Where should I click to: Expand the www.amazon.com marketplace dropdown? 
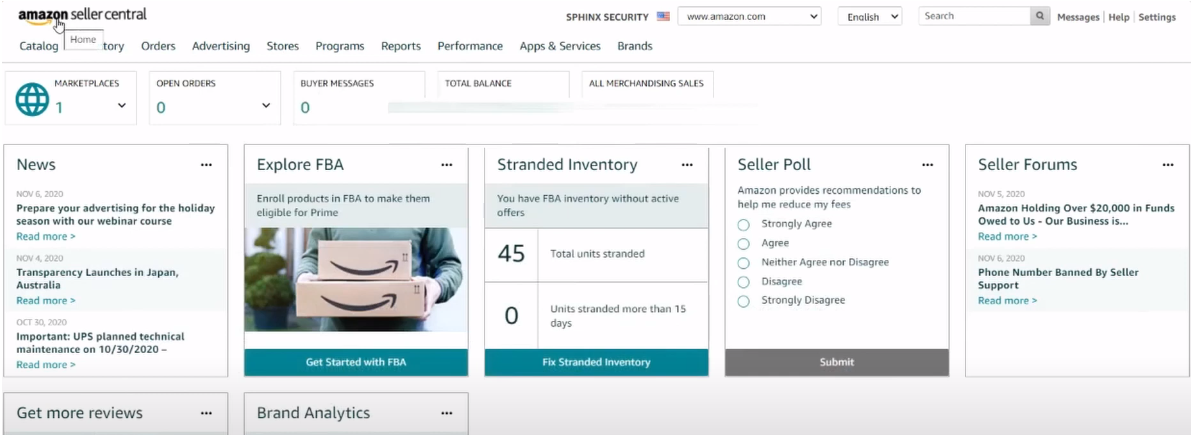[x=749, y=17]
